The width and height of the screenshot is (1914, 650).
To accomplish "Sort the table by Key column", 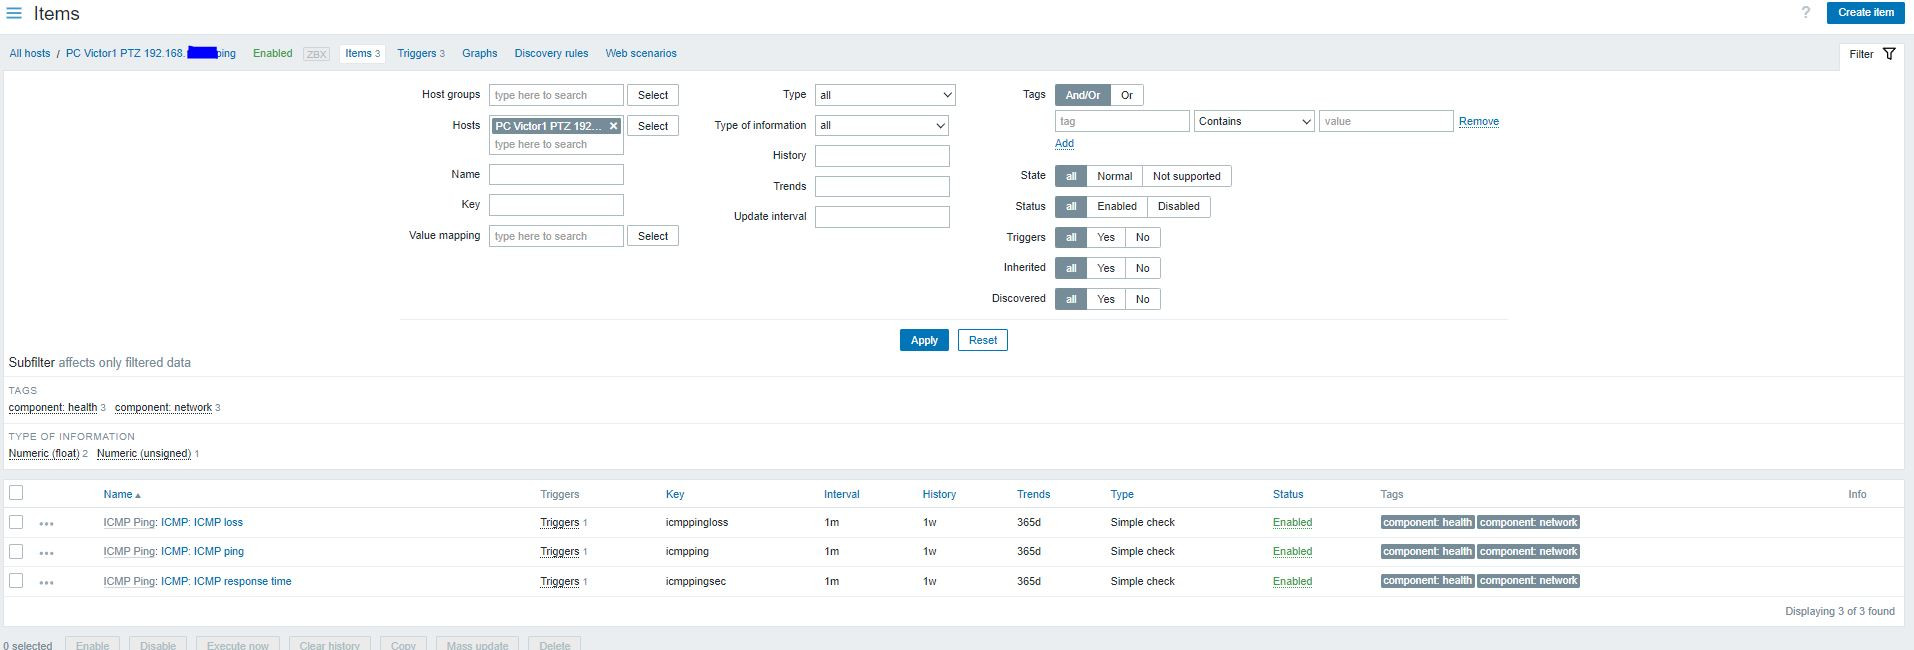I will (675, 494).
